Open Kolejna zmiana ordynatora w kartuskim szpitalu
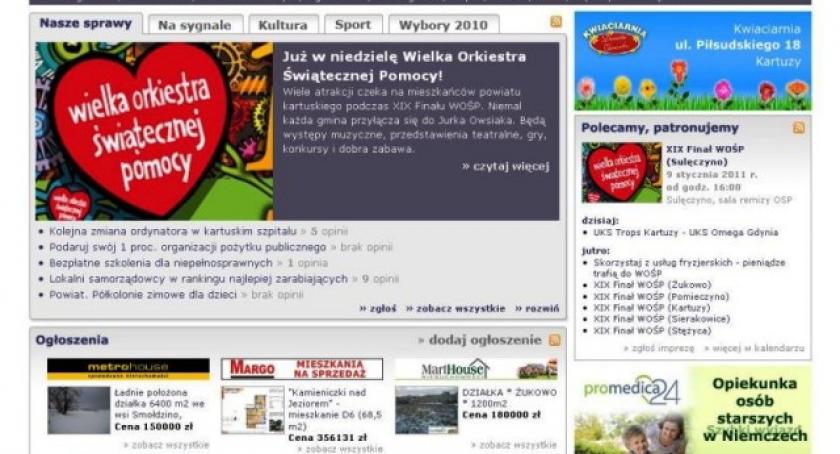This screenshot has height=454, width=840. point(172,231)
